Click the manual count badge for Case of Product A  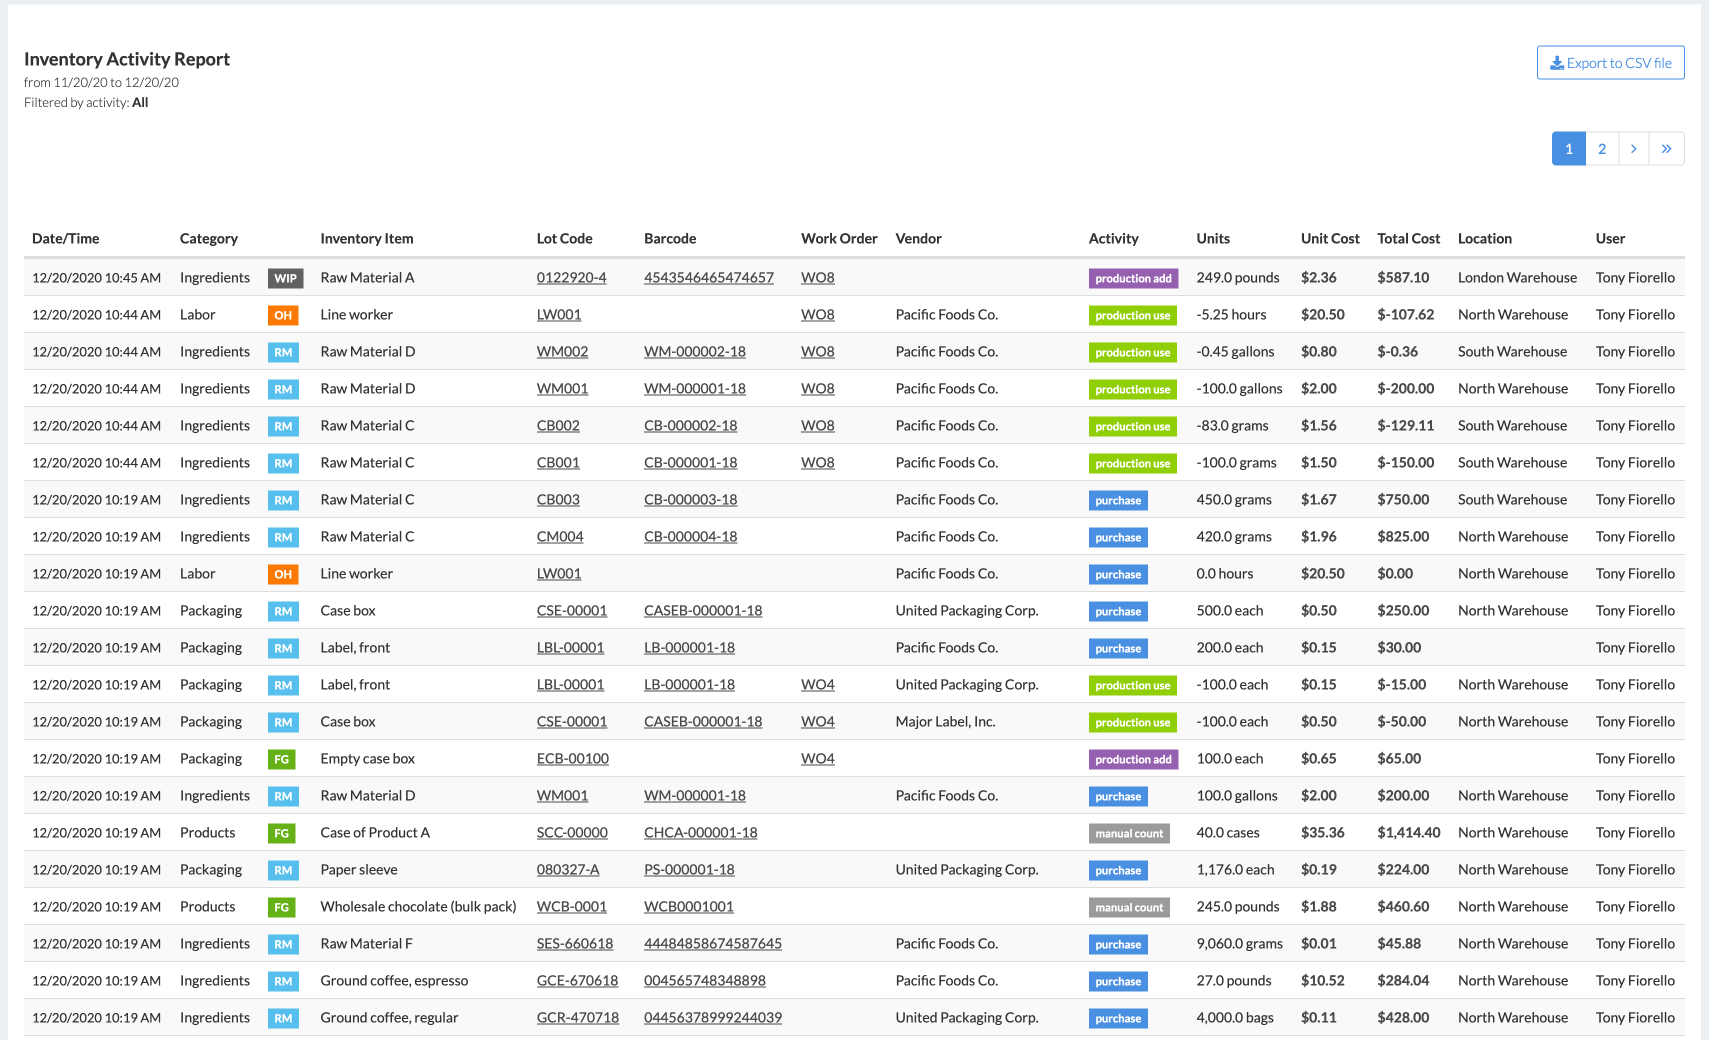tap(1129, 832)
